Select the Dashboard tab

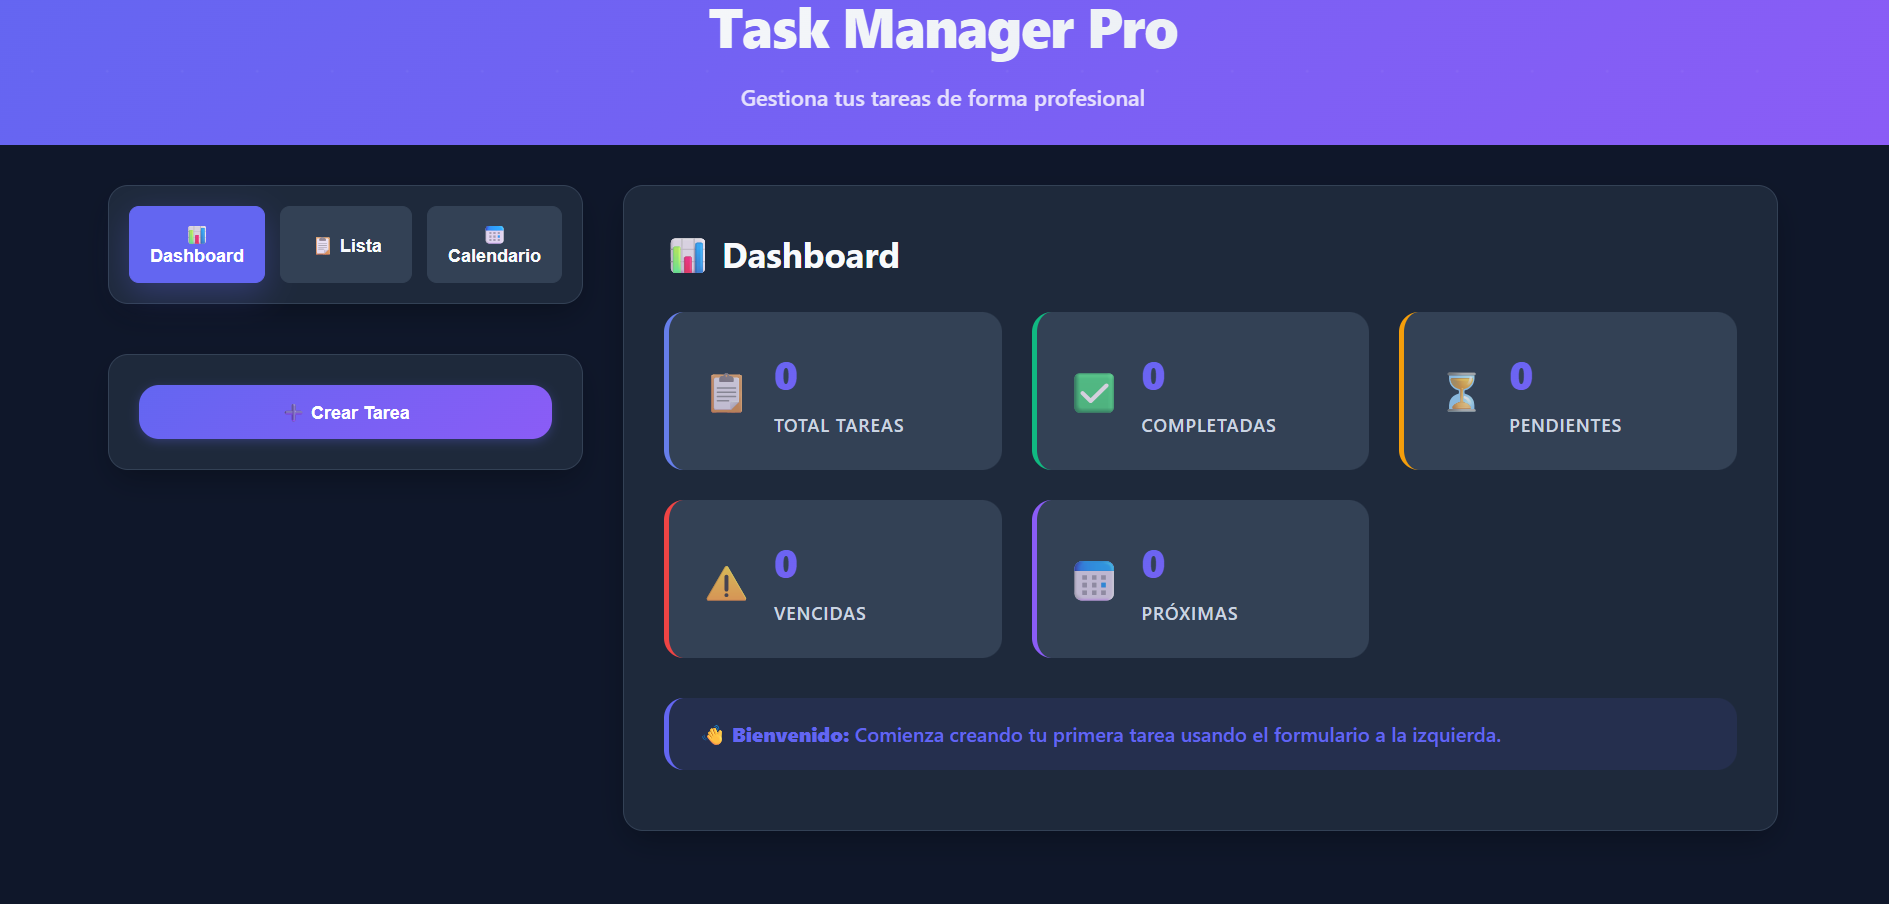point(196,244)
